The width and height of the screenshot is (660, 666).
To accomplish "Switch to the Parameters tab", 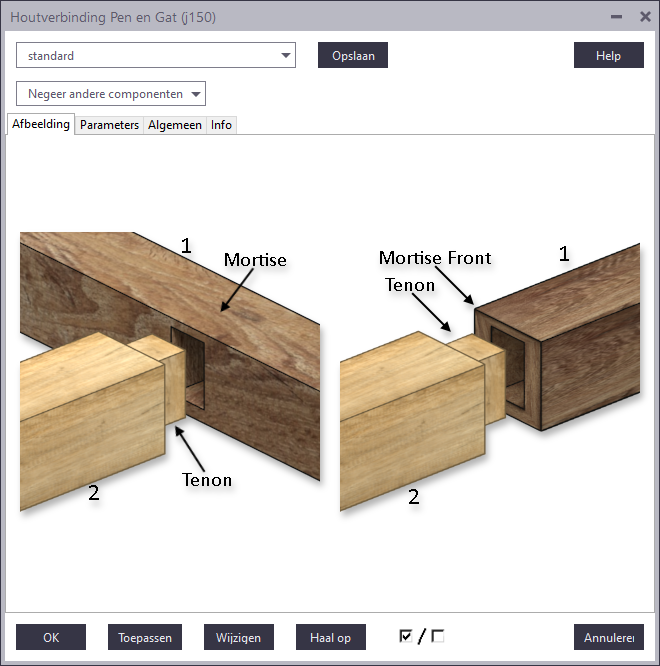I will click(x=109, y=125).
